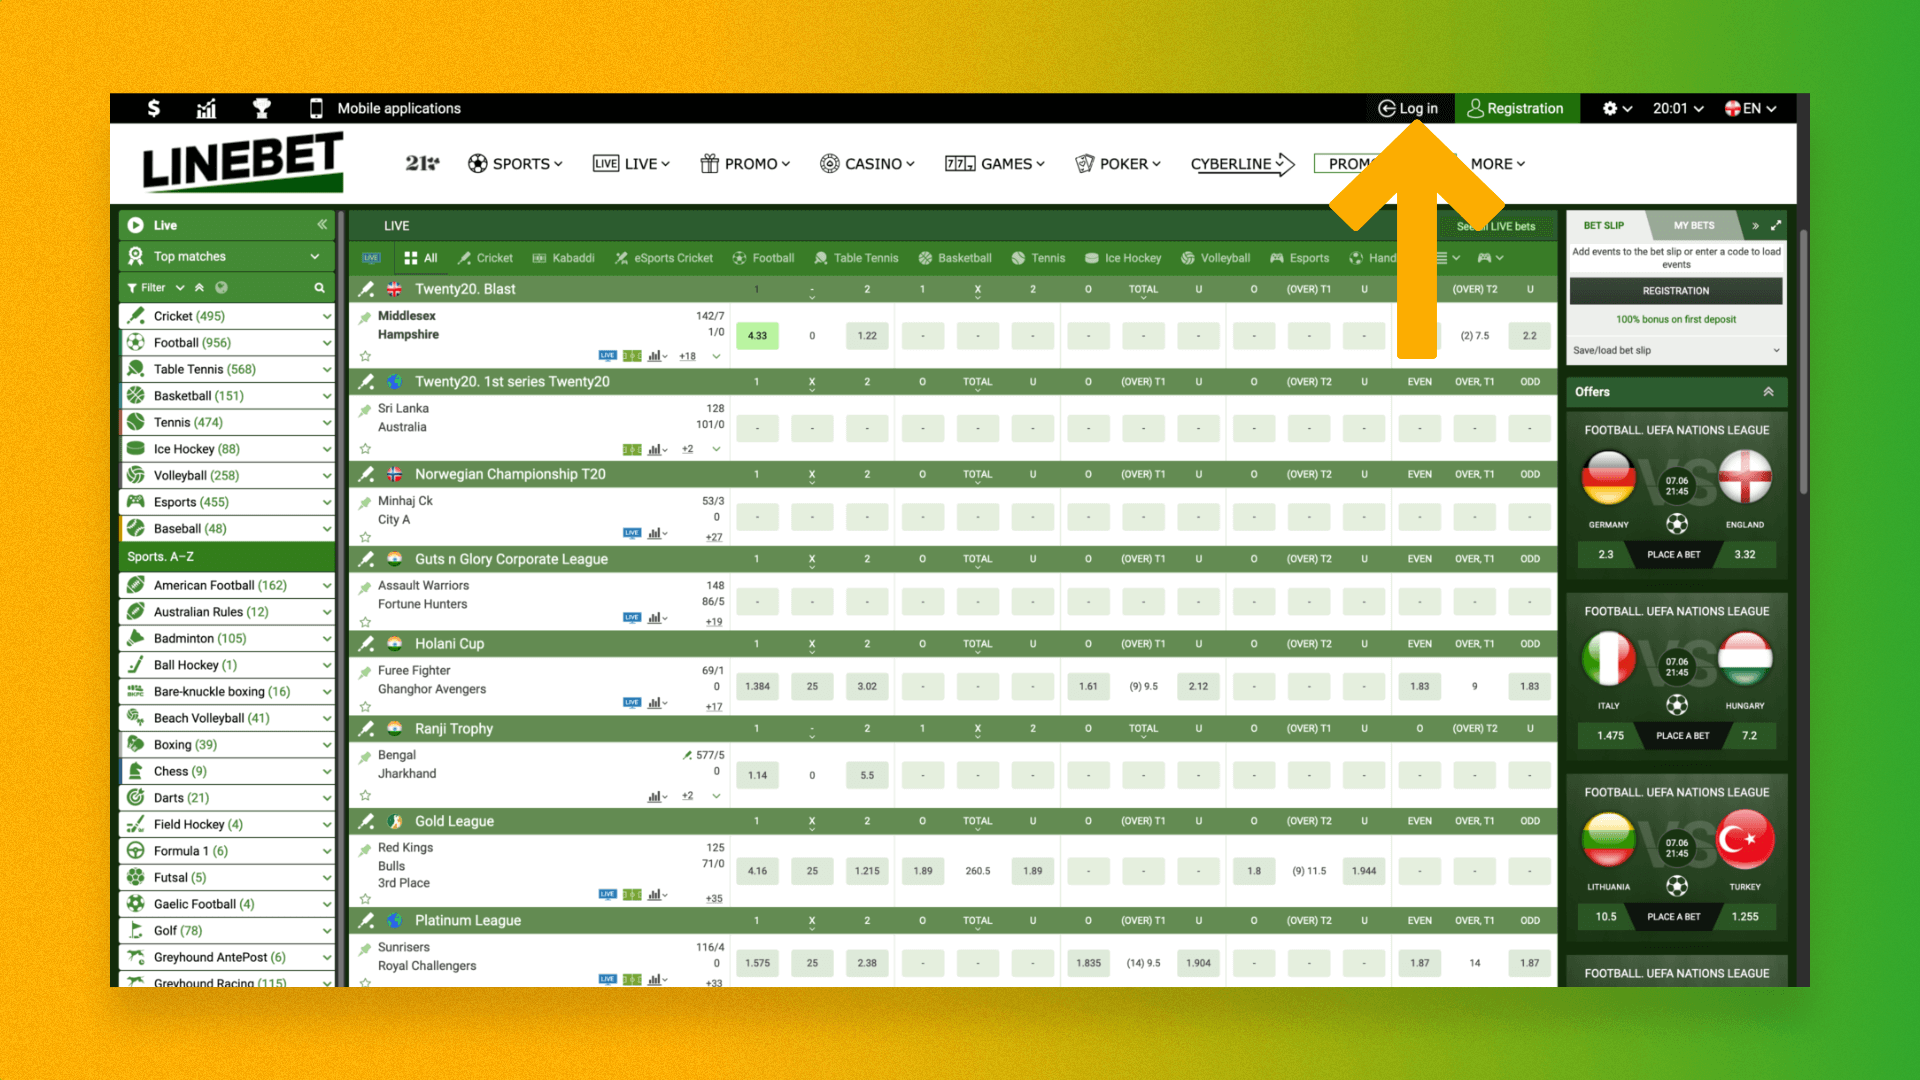Pin the Assault Warriors match

point(365,588)
